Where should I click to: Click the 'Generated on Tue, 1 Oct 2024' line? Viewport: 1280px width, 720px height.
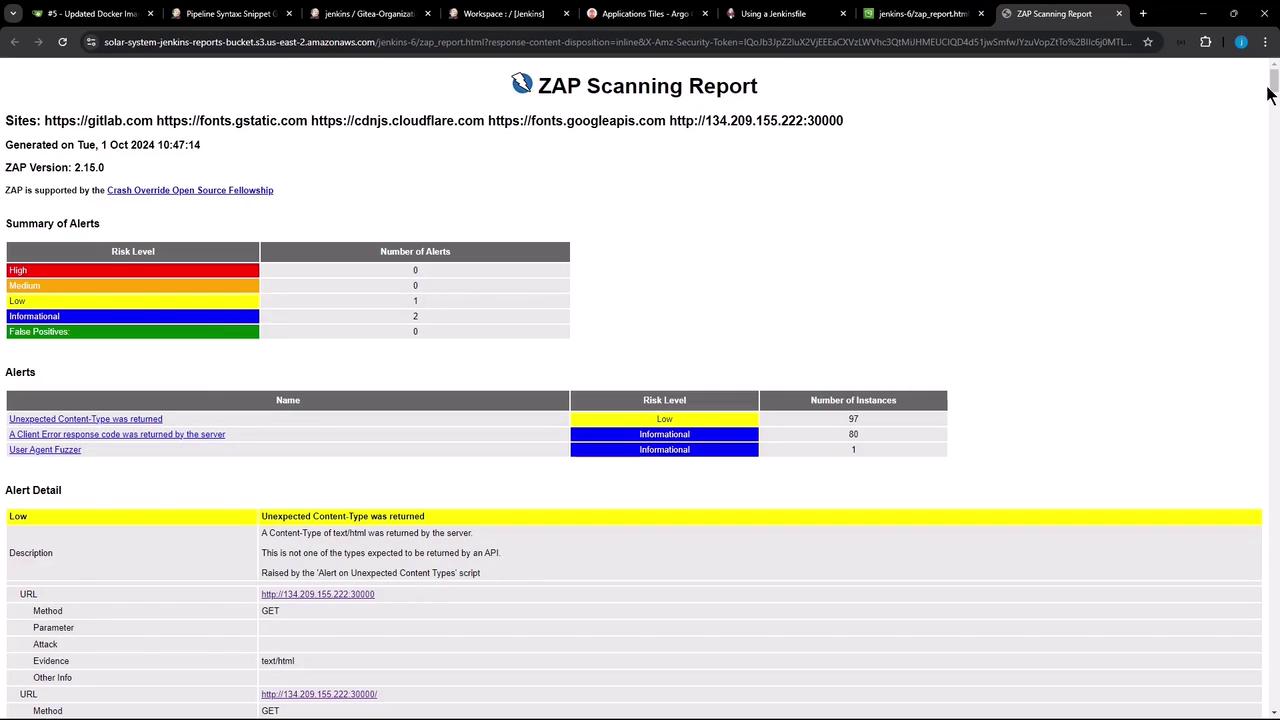103,145
